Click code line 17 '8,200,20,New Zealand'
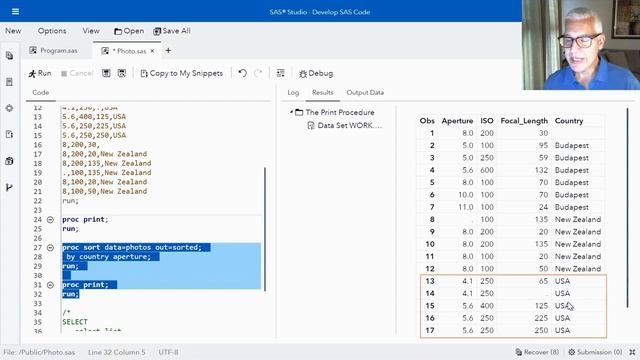The height and width of the screenshot is (360, 640). [104, 154]
